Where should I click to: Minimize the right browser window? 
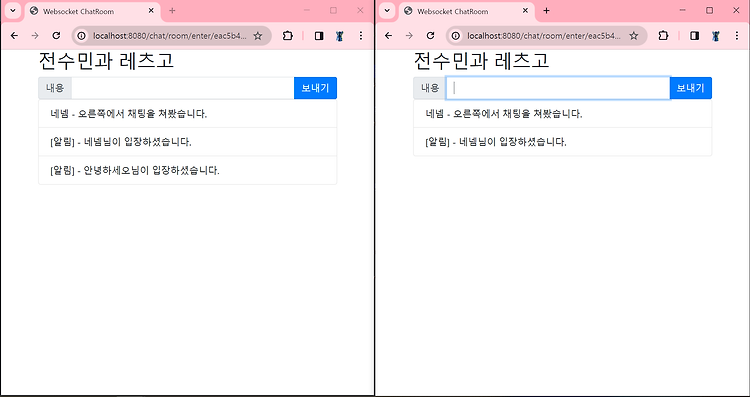coord(683,11)
